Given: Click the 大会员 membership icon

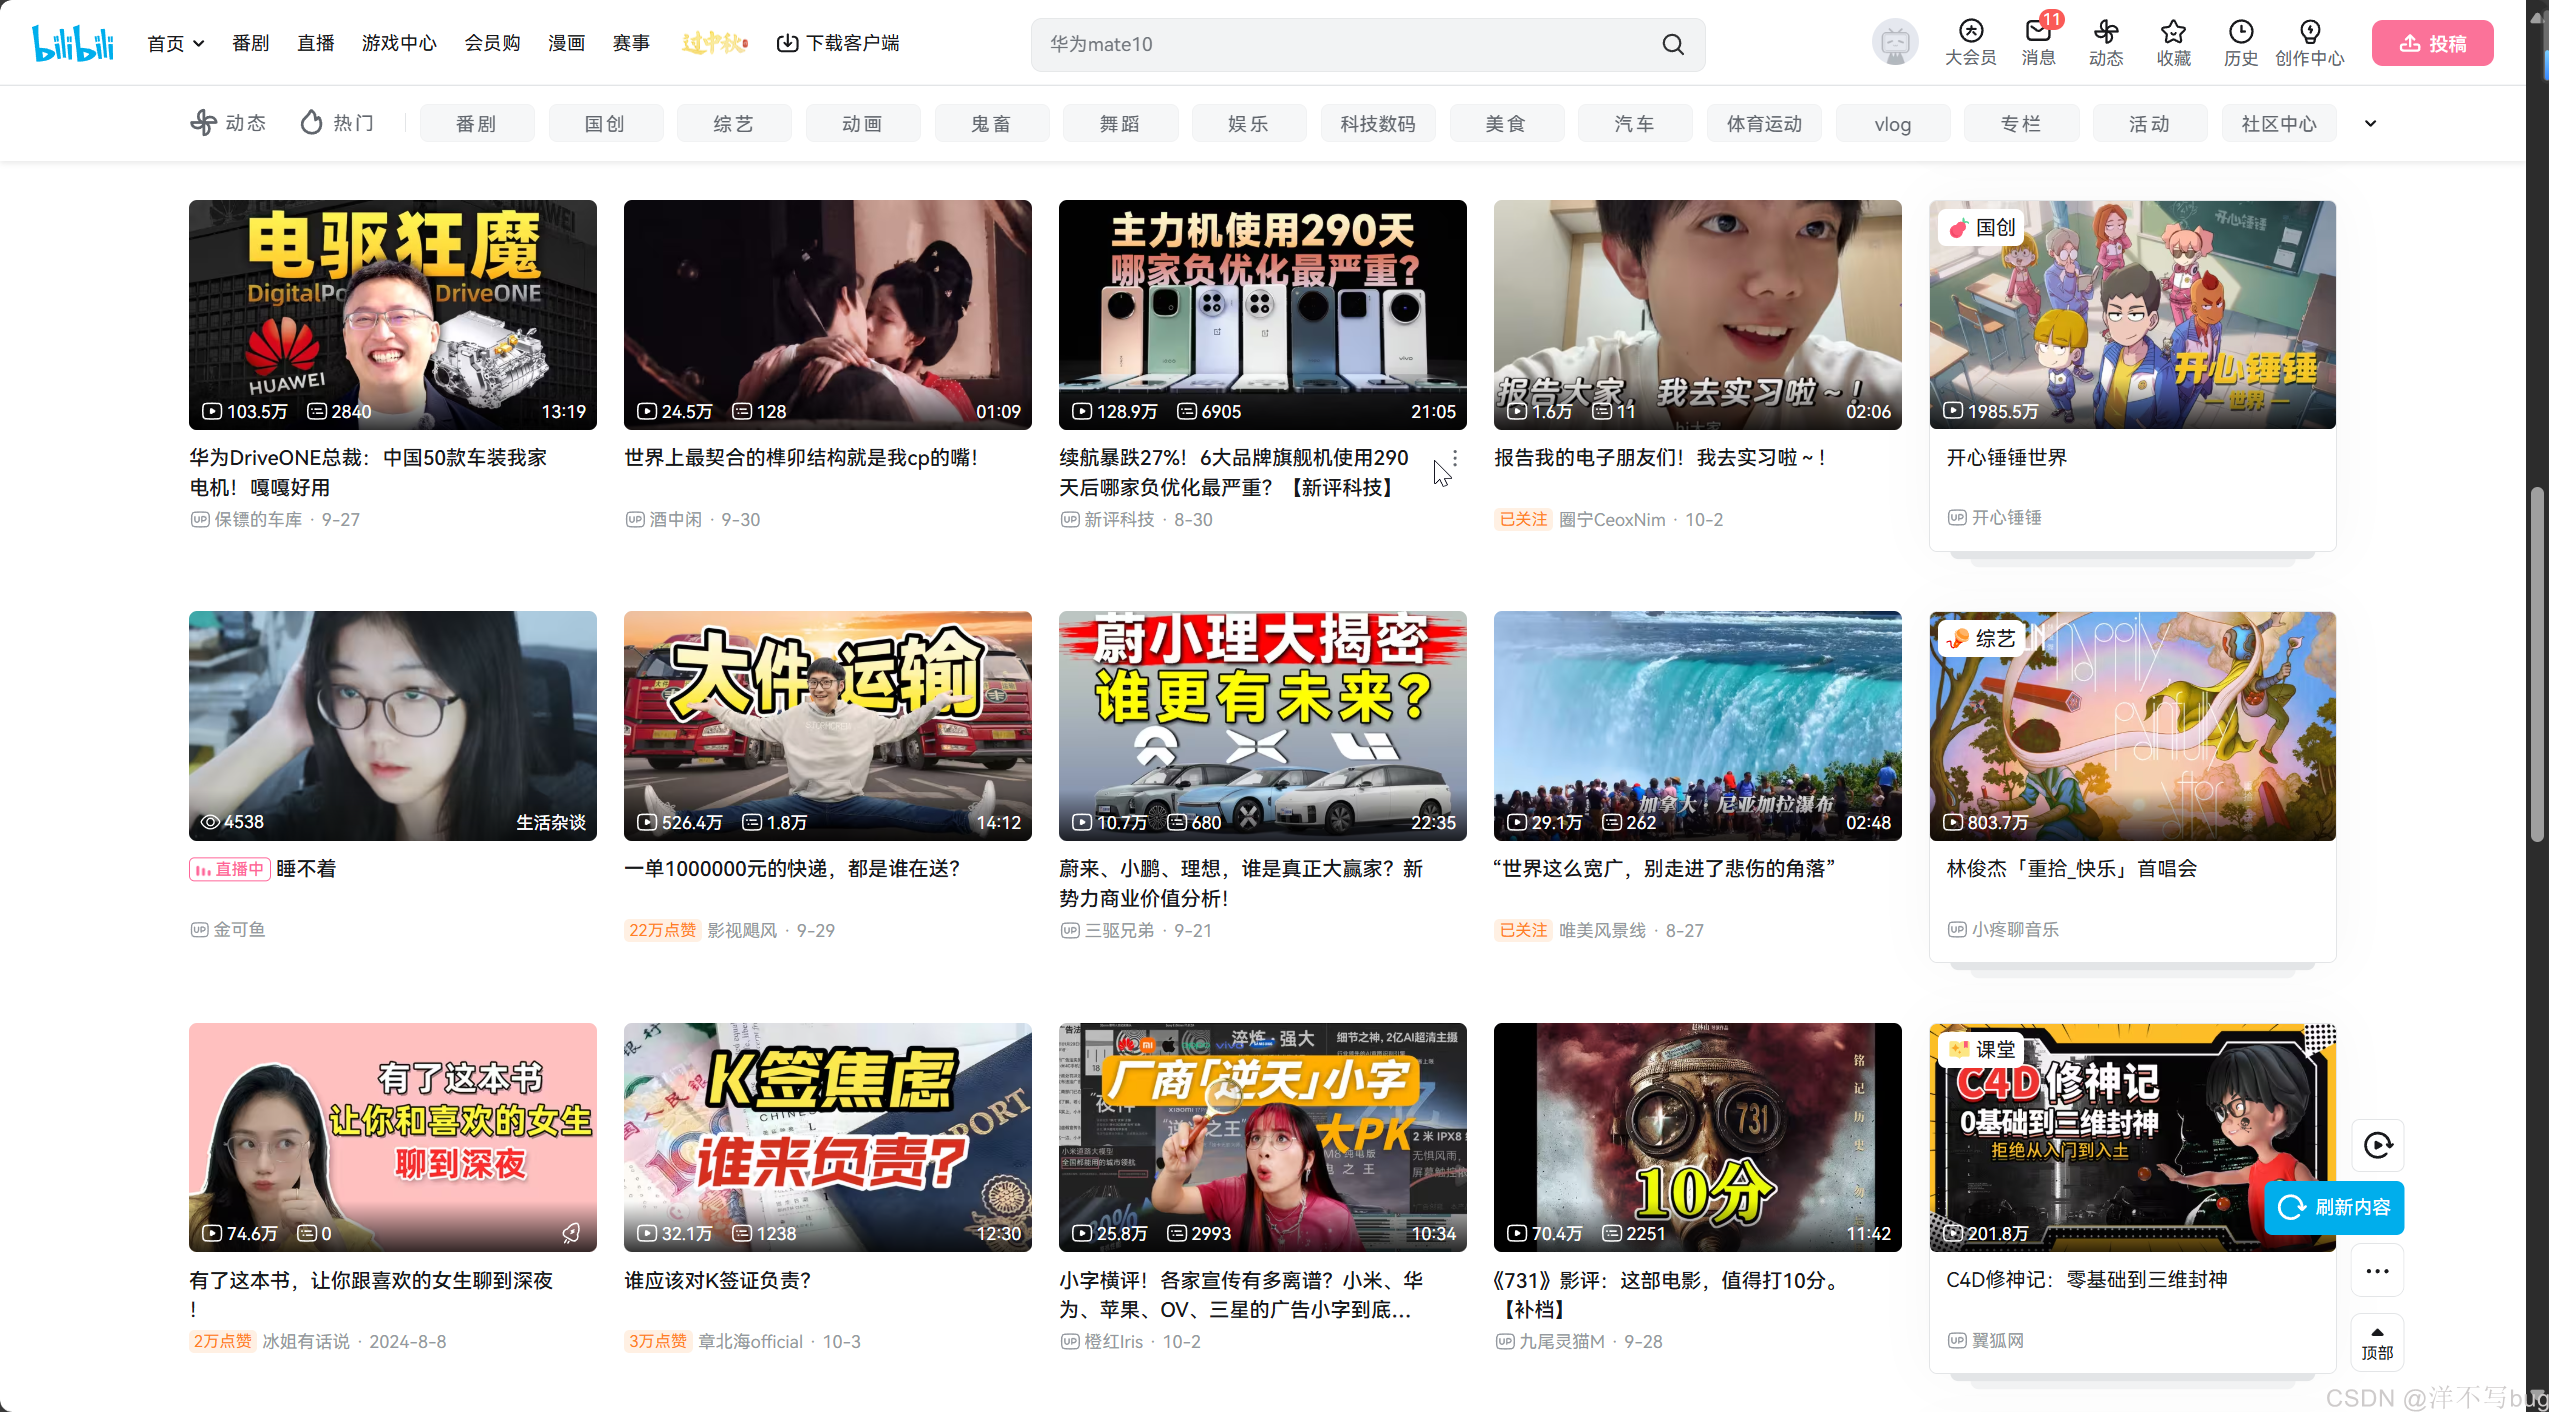Looking at the screenshot, I should (1970, 32).
